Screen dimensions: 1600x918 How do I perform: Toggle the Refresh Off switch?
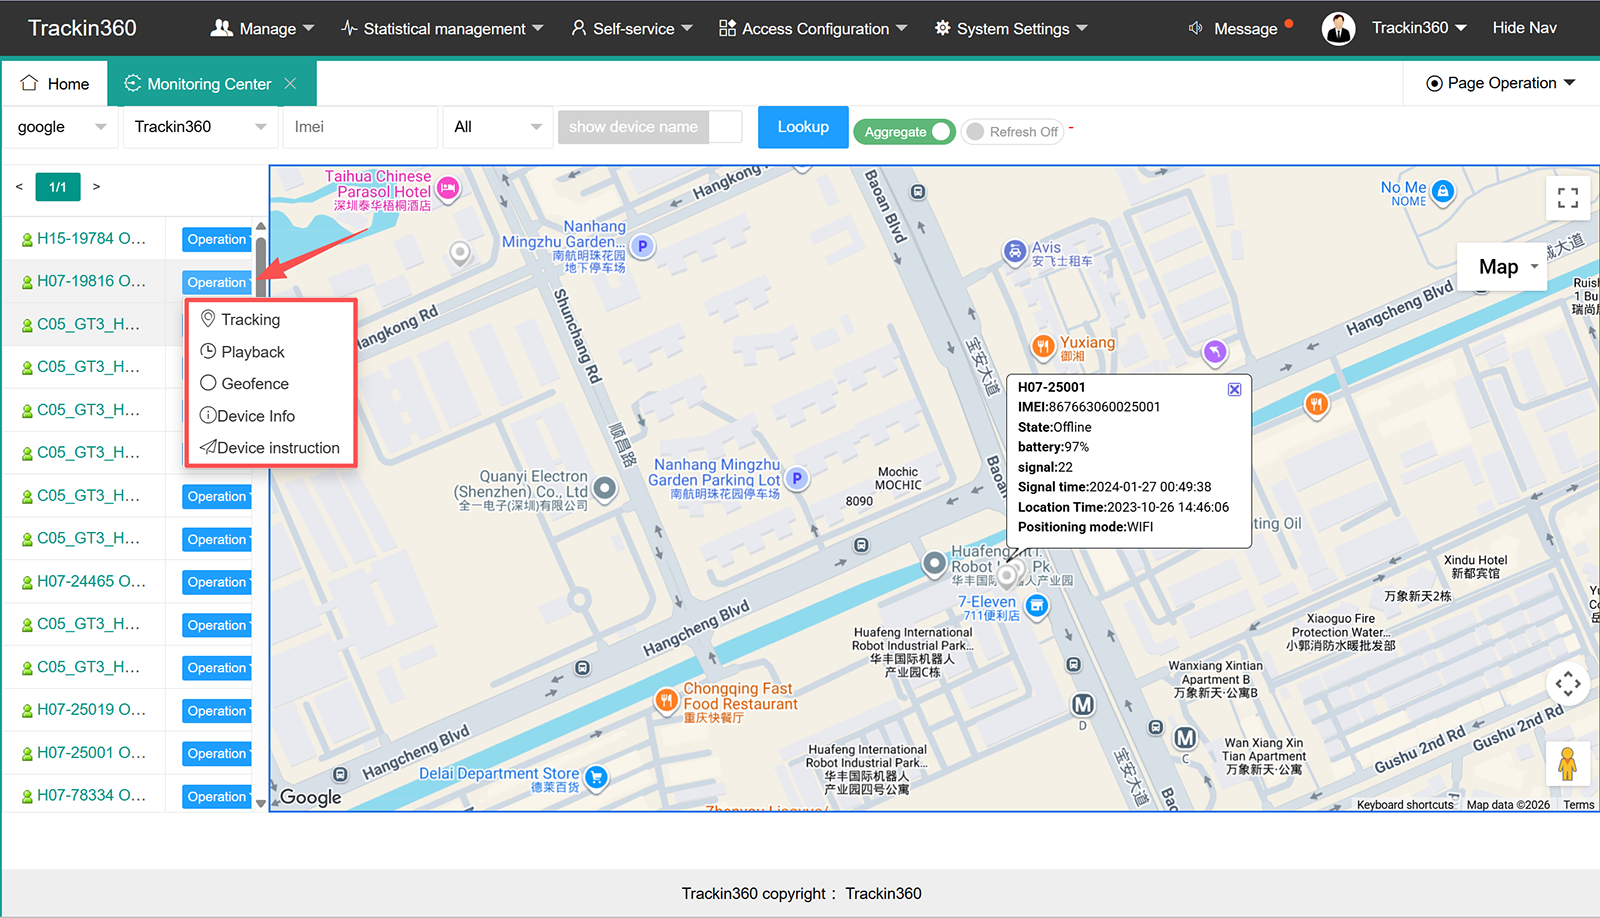1012,131
